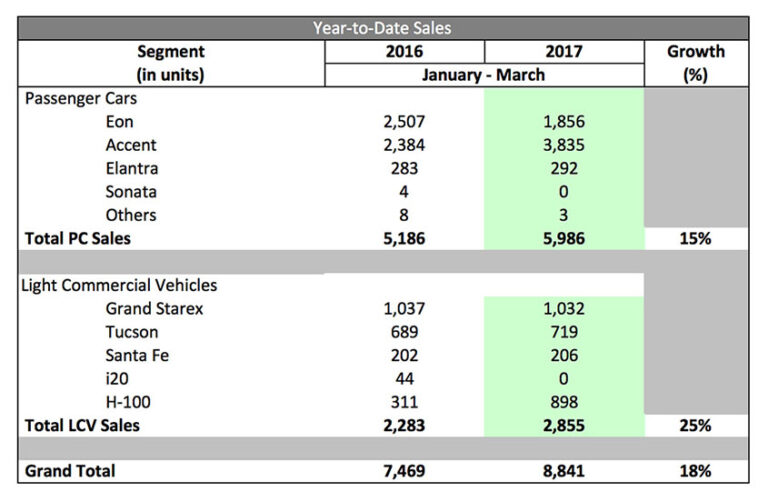Click the "Total PC Sales" row label
The height and width of the screenshot is (502, 768).
point(78,239)
